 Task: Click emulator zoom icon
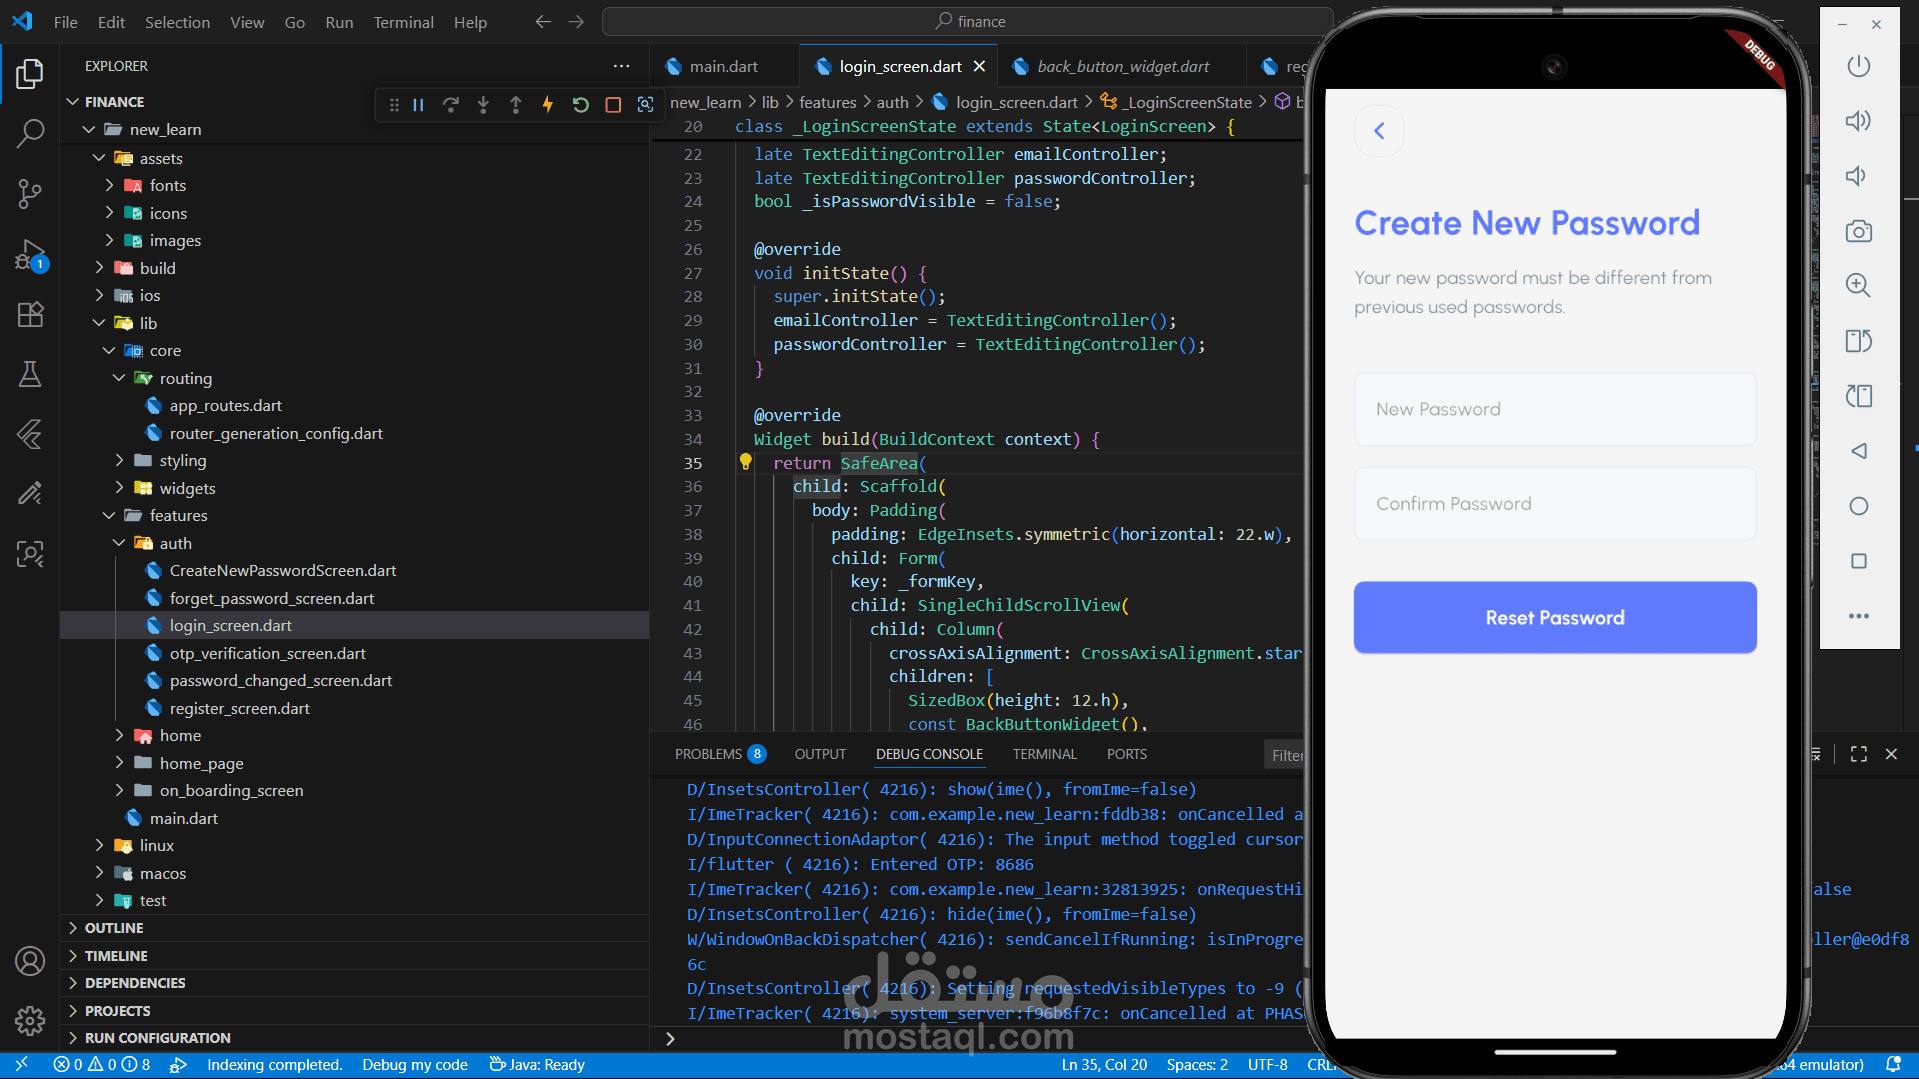(x=1858, y=285)
